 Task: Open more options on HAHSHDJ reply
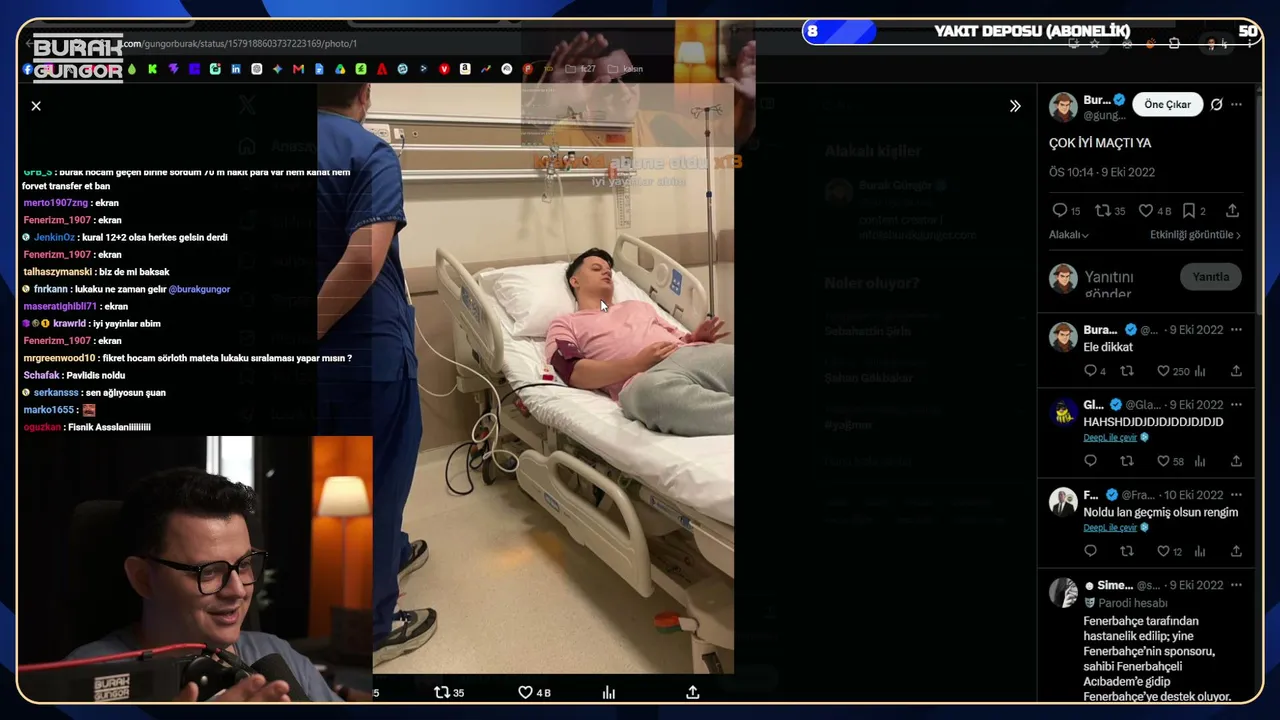(x=1237, y=405)
